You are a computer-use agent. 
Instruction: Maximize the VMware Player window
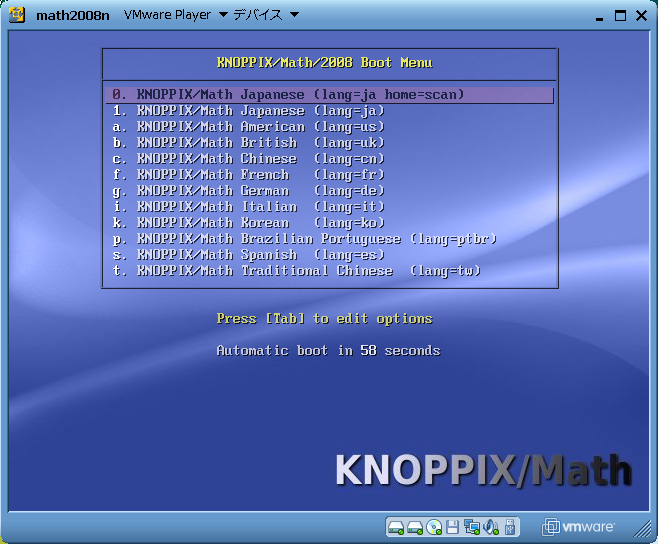pyautogui.click(x=620, y=16)
